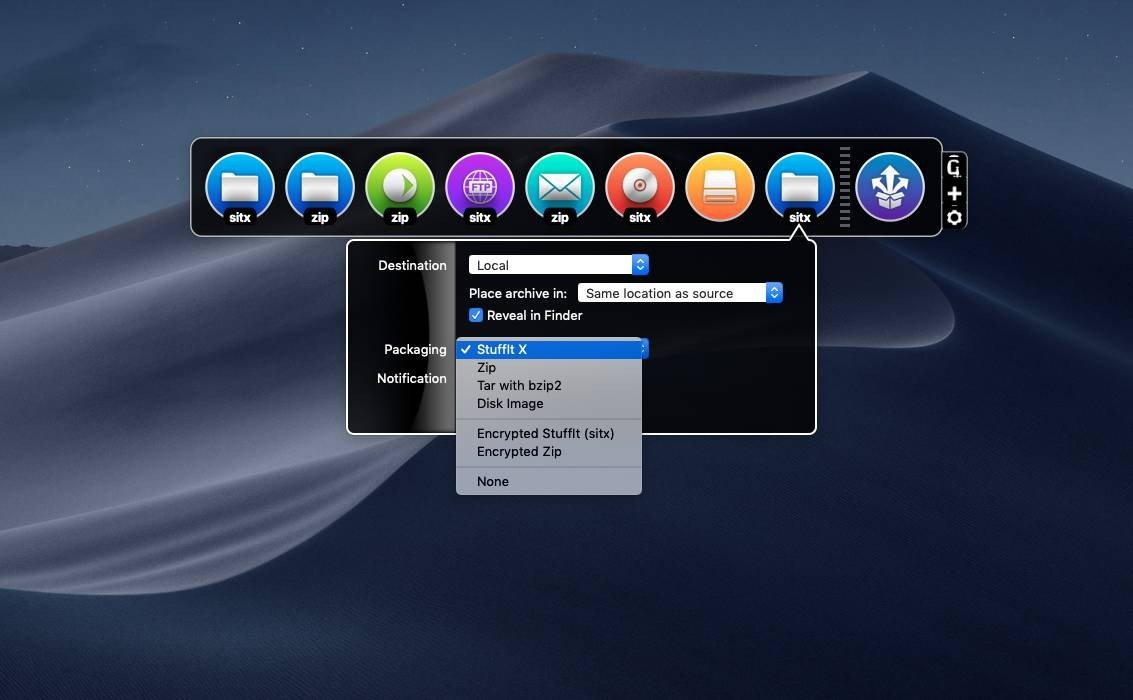This screenshot has height=700, width=1133.
Task: Pick Disk Image in the packaging list
Action: click(510, 403)
